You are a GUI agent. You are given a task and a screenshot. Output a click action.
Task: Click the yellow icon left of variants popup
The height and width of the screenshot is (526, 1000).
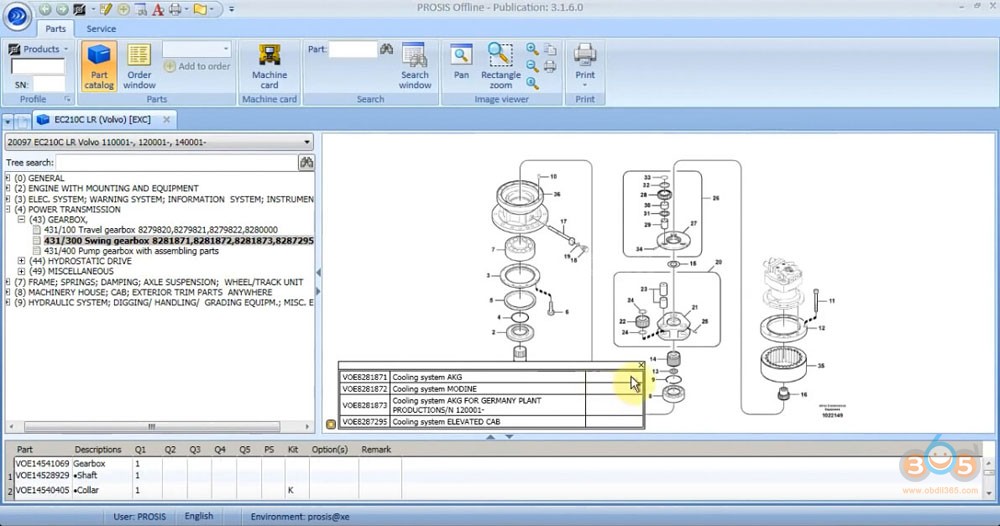tap(330, 424)
